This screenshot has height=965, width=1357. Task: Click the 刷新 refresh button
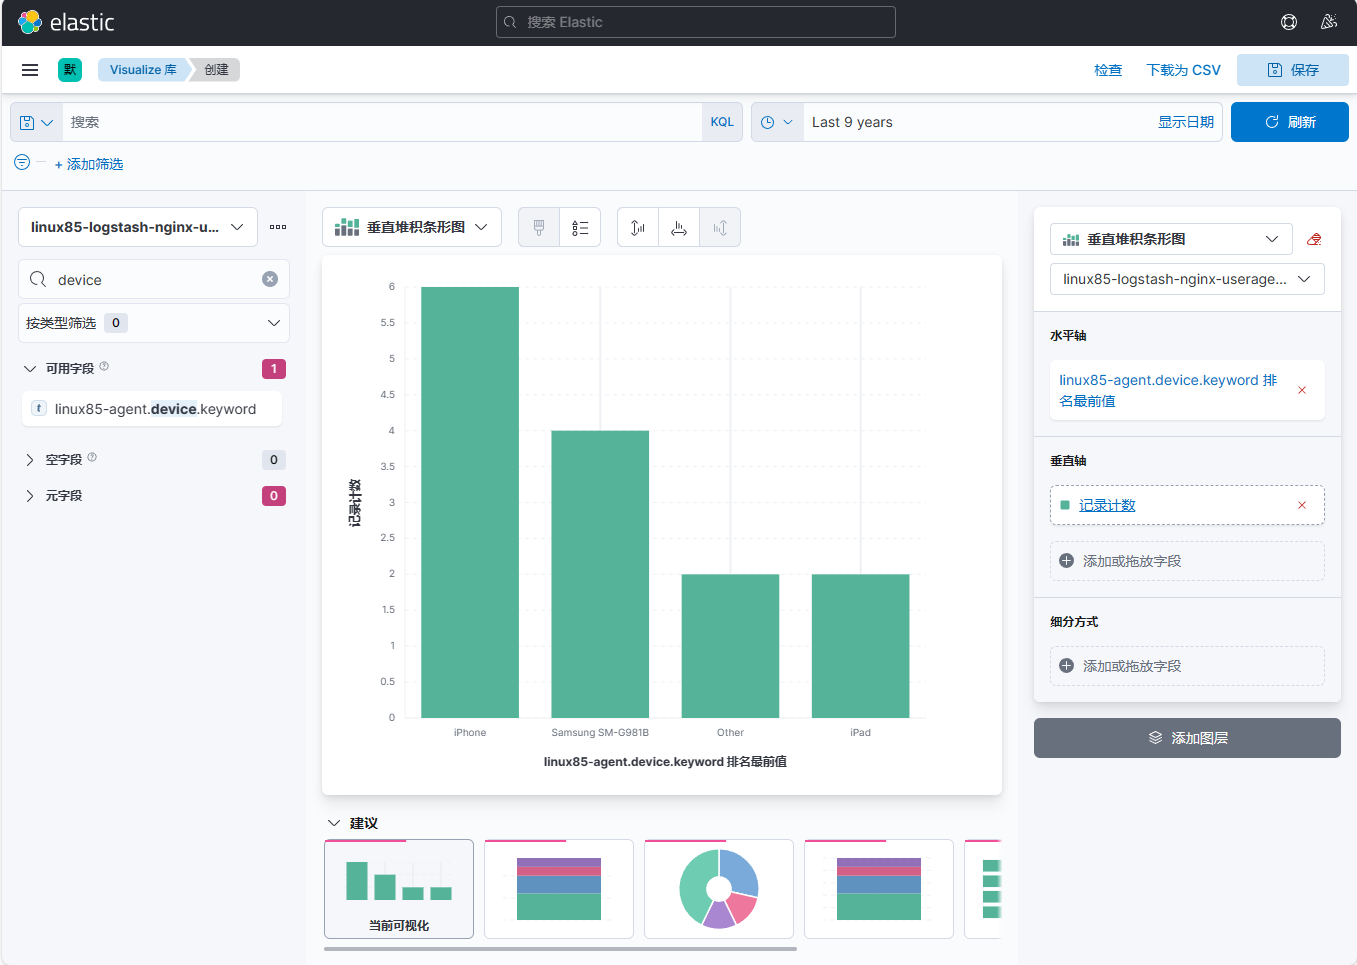click(1289, 122)
